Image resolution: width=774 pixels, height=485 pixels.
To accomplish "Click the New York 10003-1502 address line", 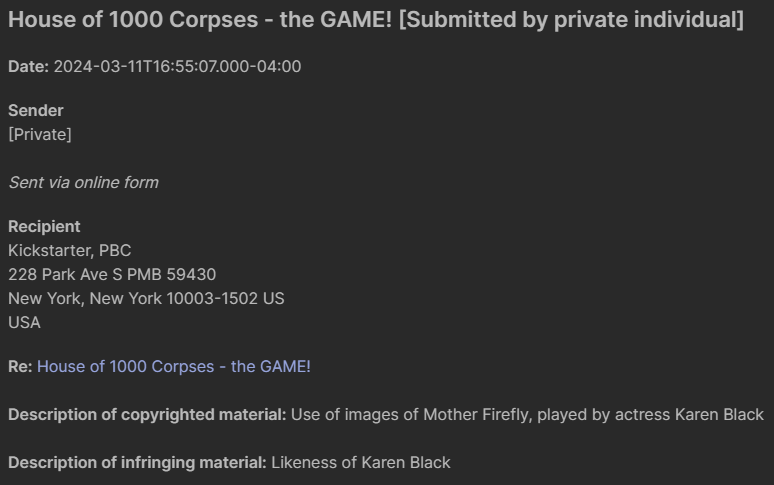I will [x=146, y=298].
